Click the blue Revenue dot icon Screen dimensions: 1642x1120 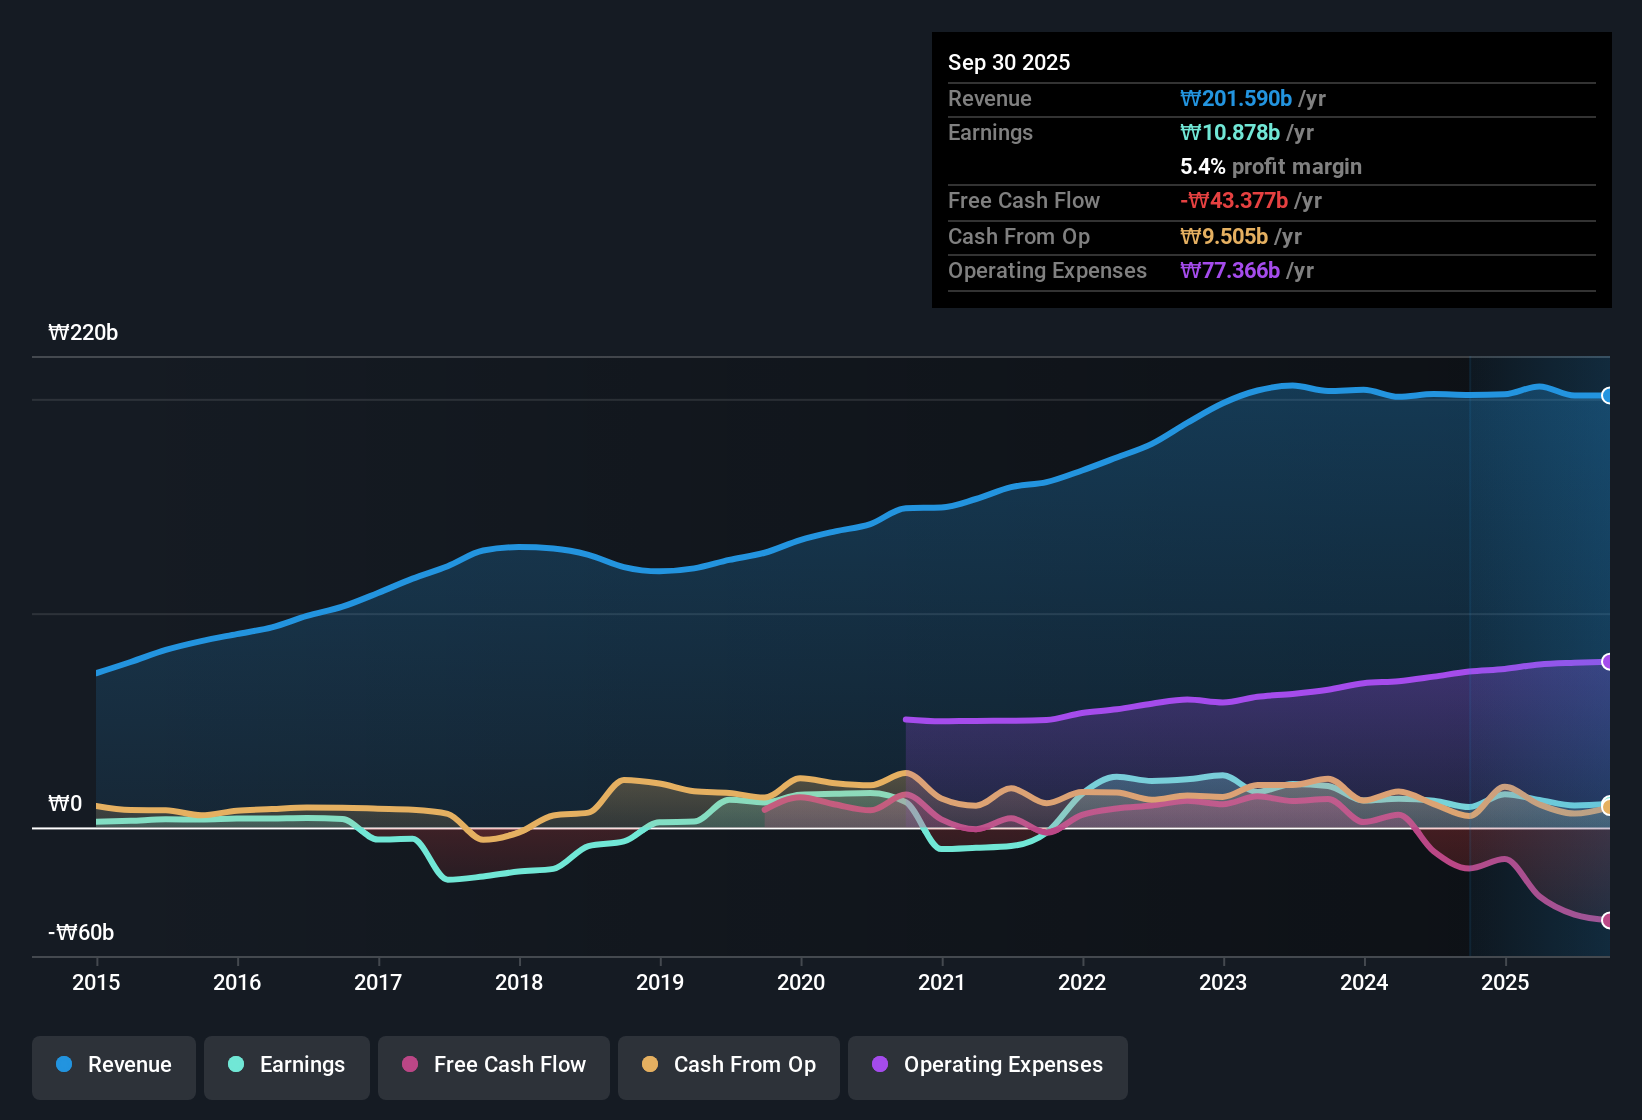pos(63,1065)
